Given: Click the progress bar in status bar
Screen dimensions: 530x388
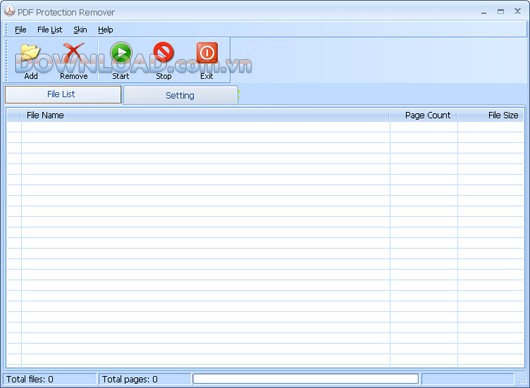Looking at the screenshot, I should (x=306, y=379).
